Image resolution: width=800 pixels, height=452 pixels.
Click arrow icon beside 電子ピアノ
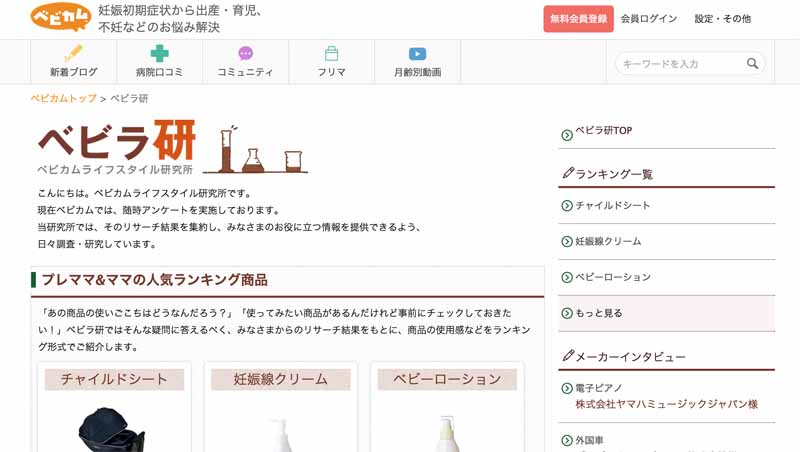tap(567, 388)
